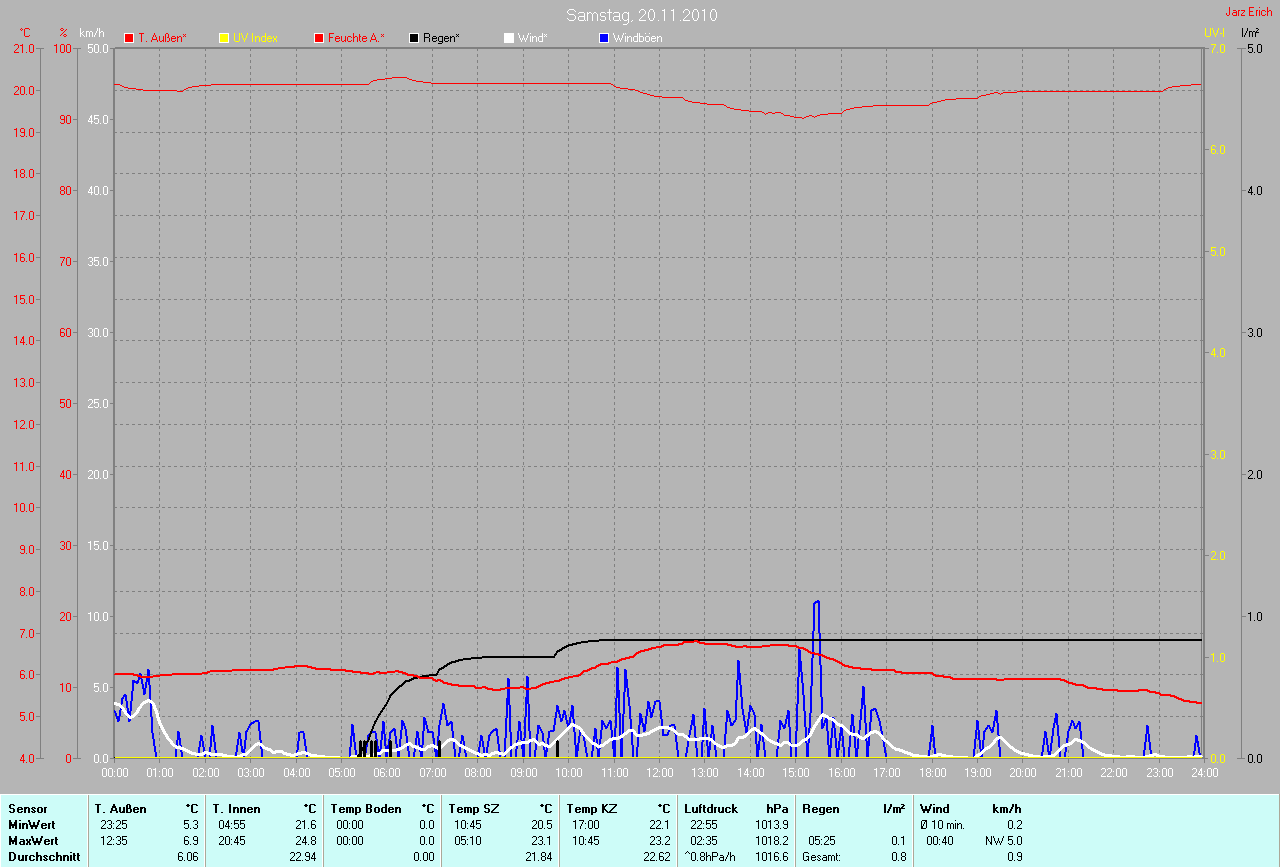Click the l/m² axis header on the right
The width and height of the screenshot is (1280, 867).
point(1249,32)
